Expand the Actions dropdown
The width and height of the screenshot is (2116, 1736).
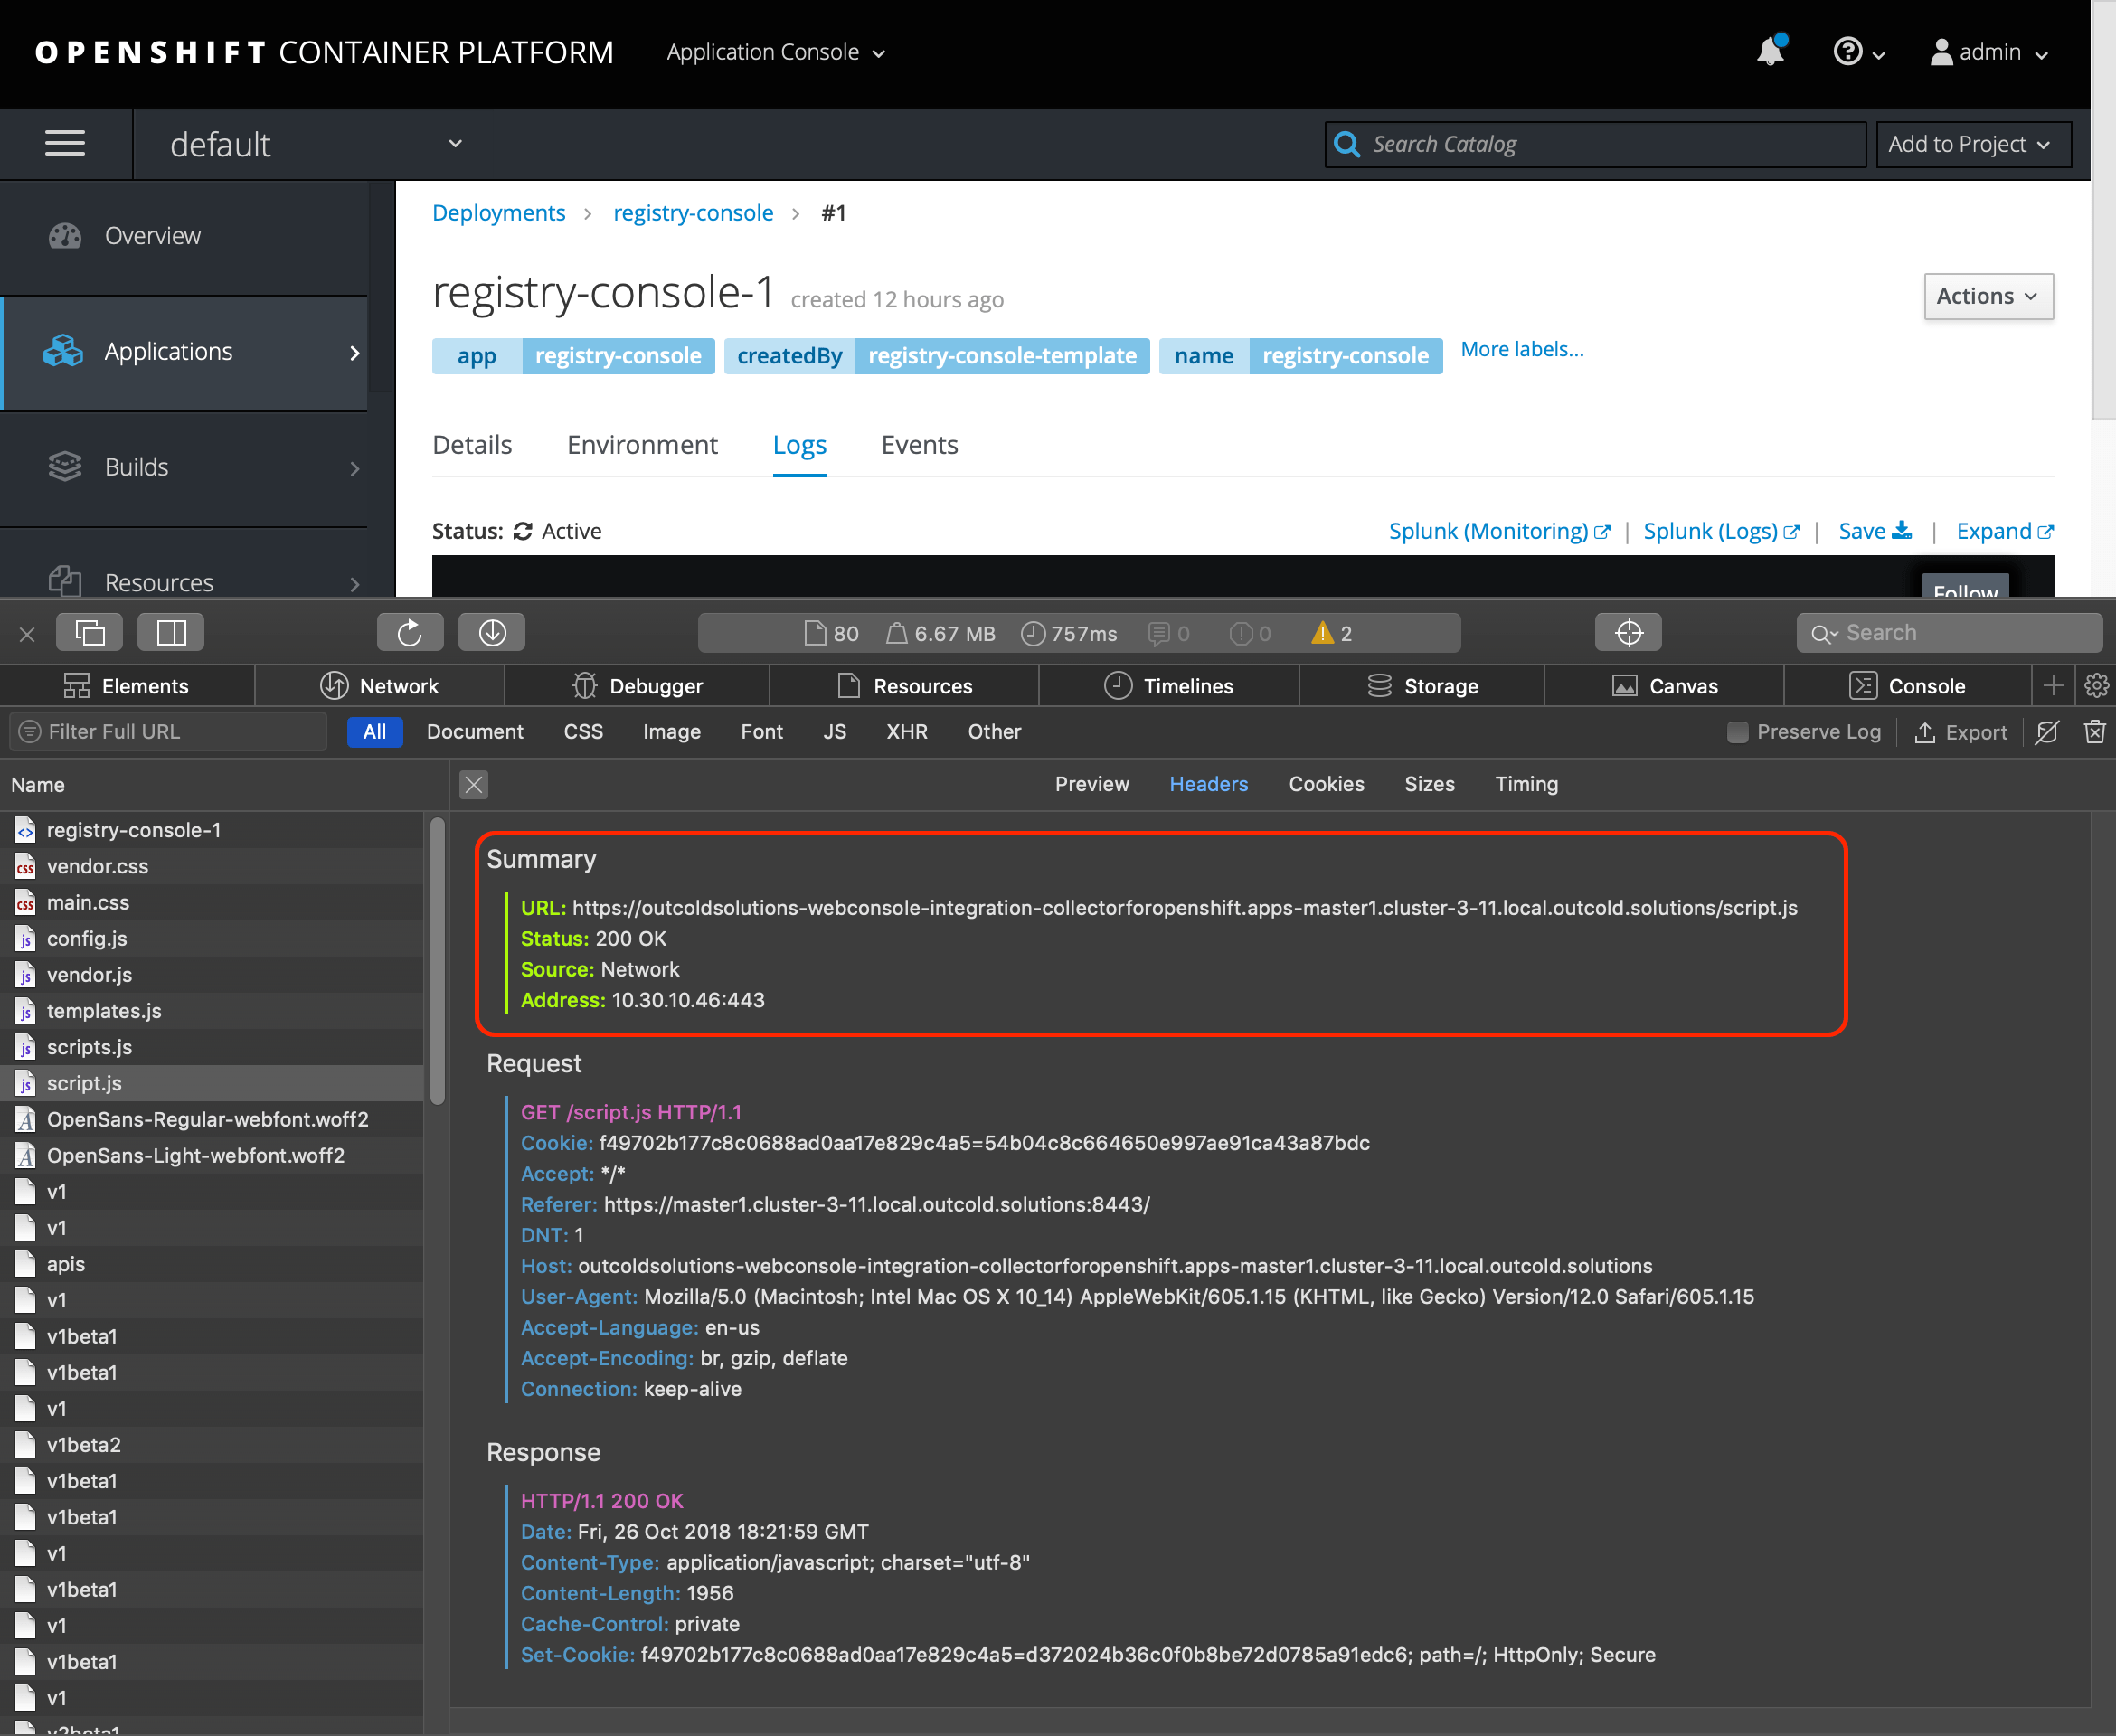1987,296
